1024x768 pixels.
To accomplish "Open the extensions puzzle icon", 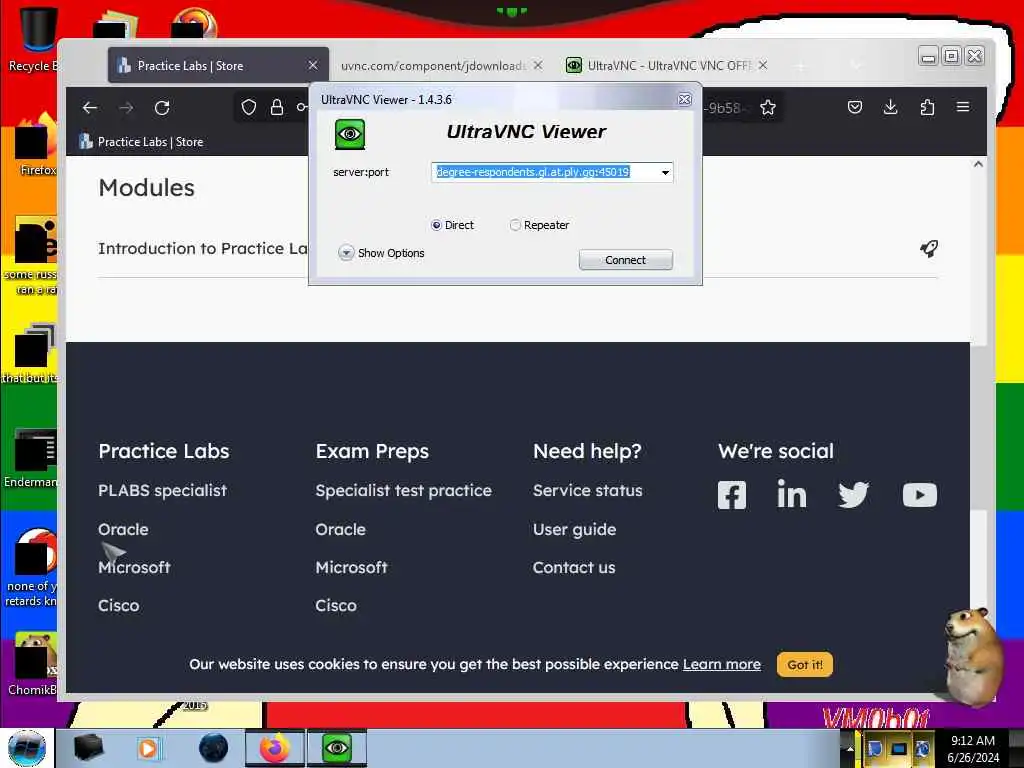I will click(x=927, y=107).
